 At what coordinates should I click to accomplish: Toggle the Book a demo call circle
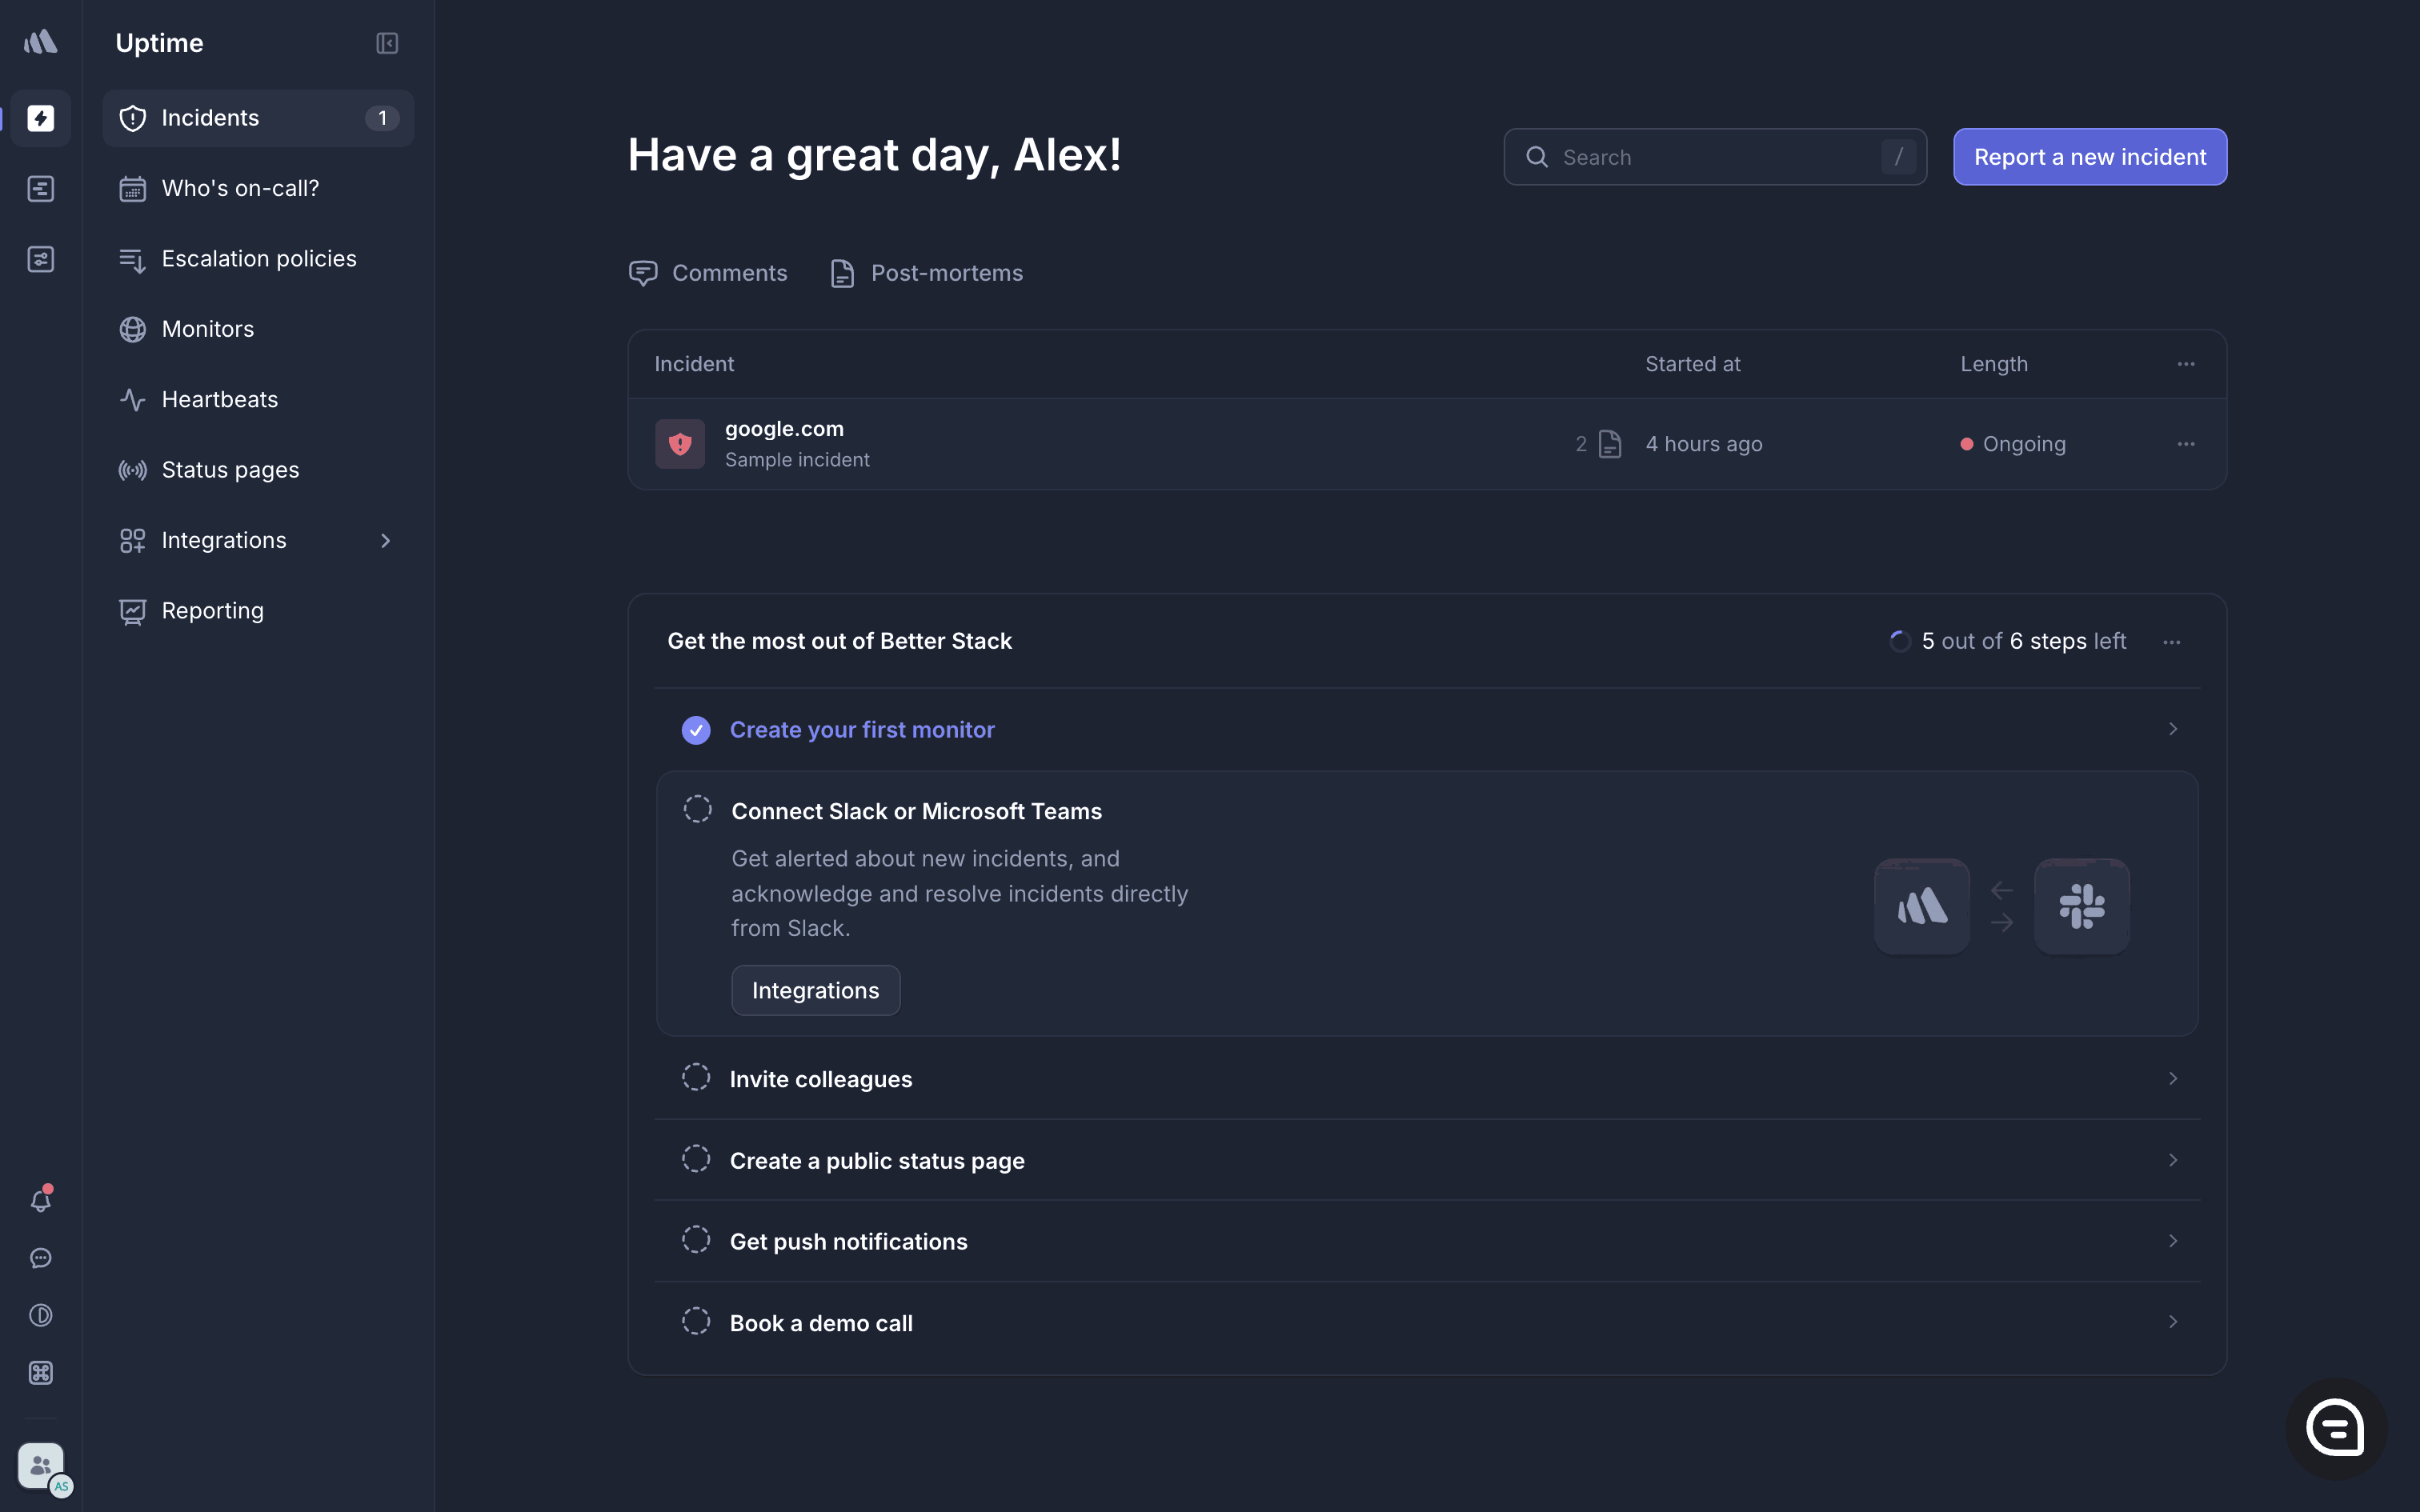(x=696, y=1322)
